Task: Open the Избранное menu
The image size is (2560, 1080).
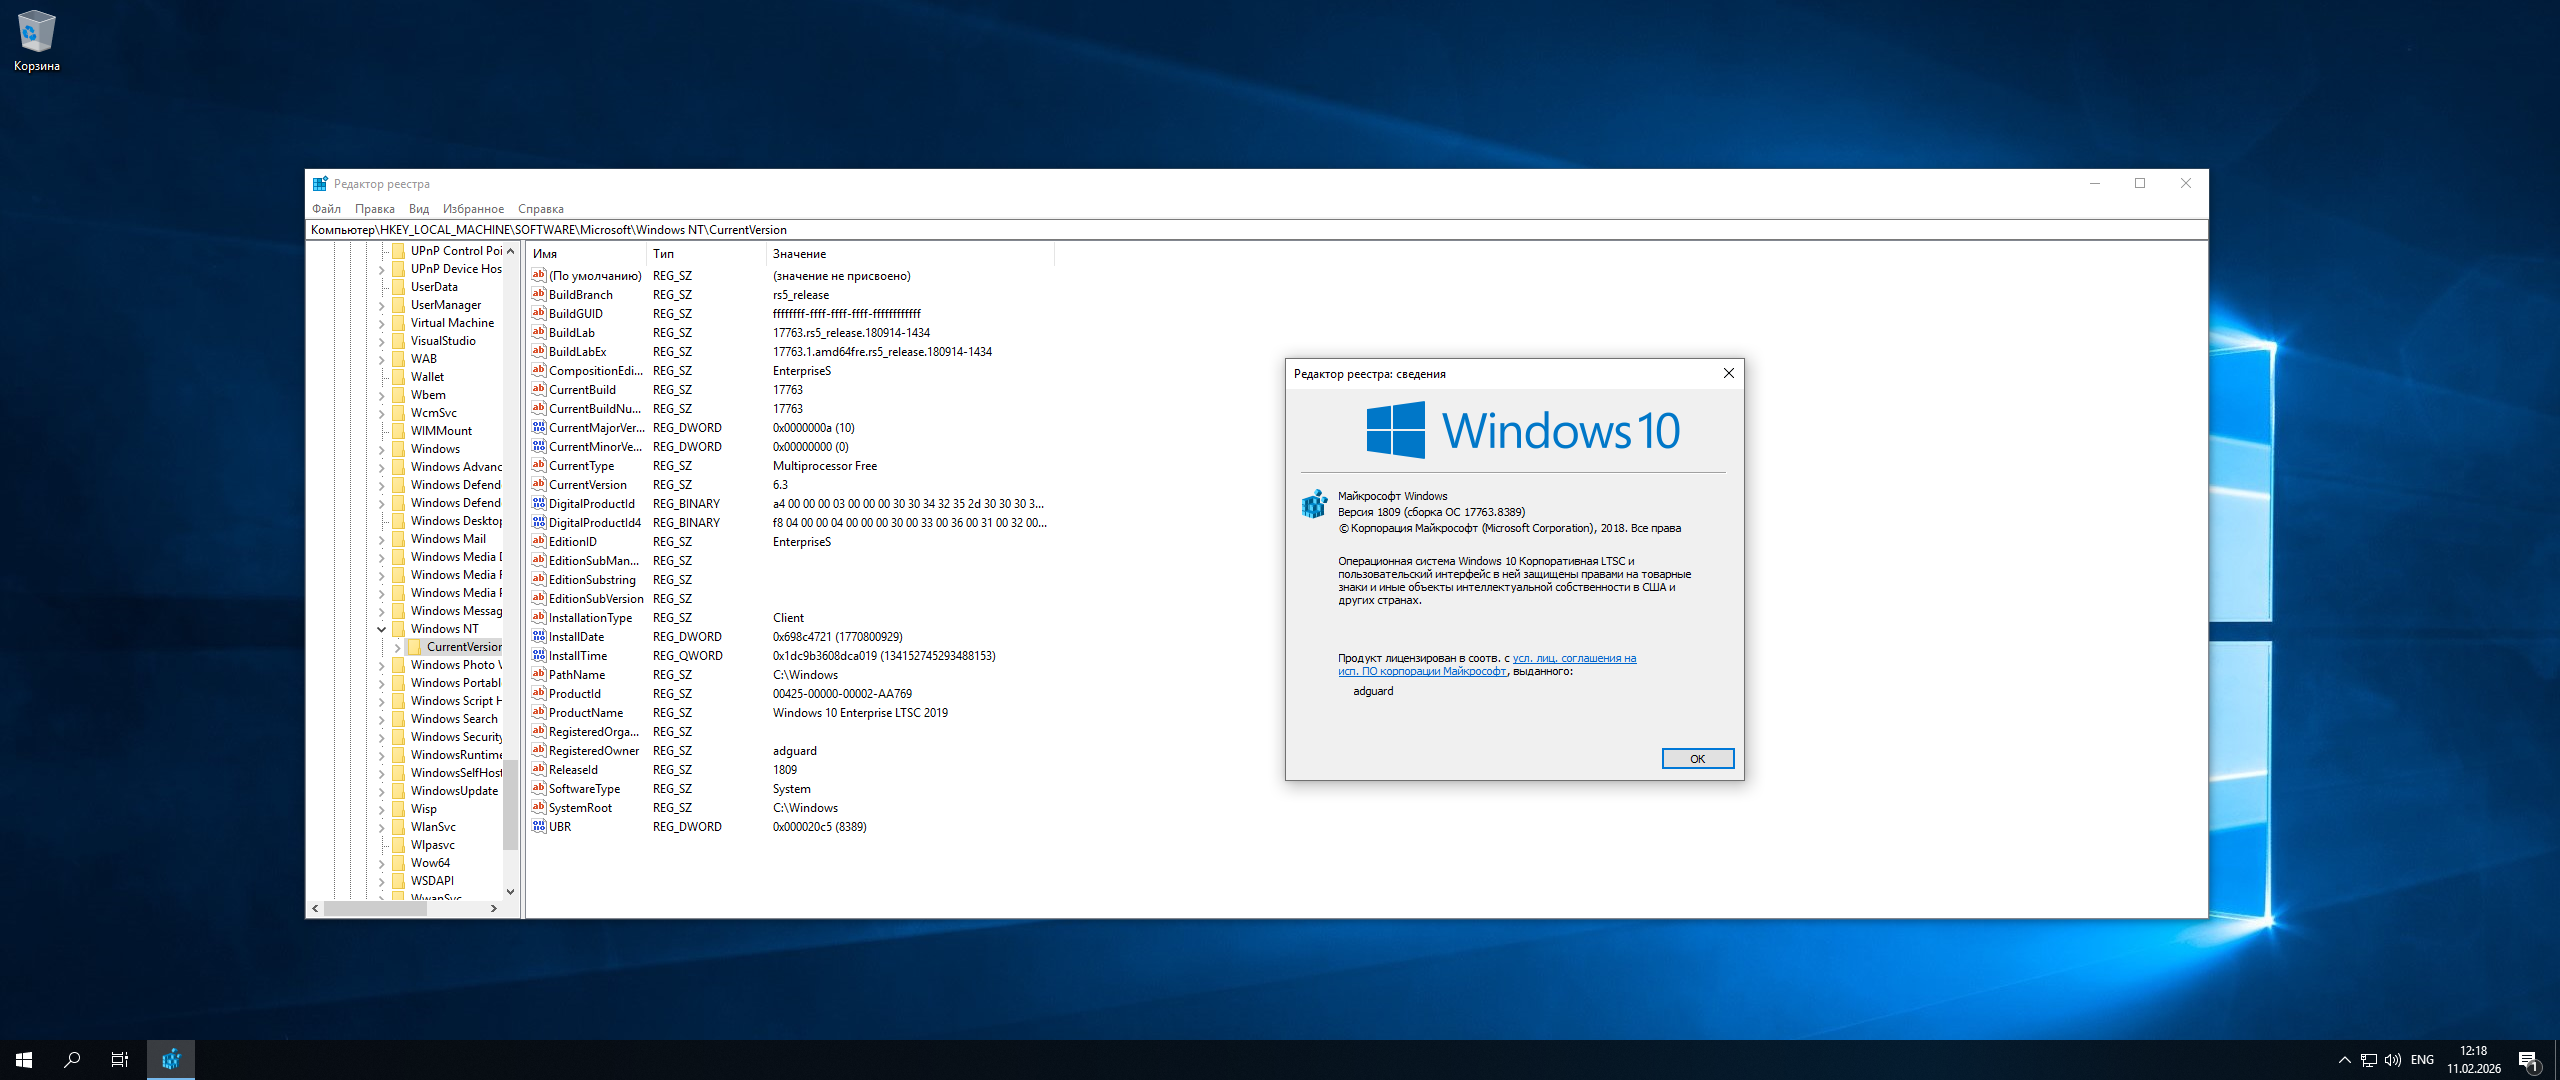Action: click(x=473, y=209)
